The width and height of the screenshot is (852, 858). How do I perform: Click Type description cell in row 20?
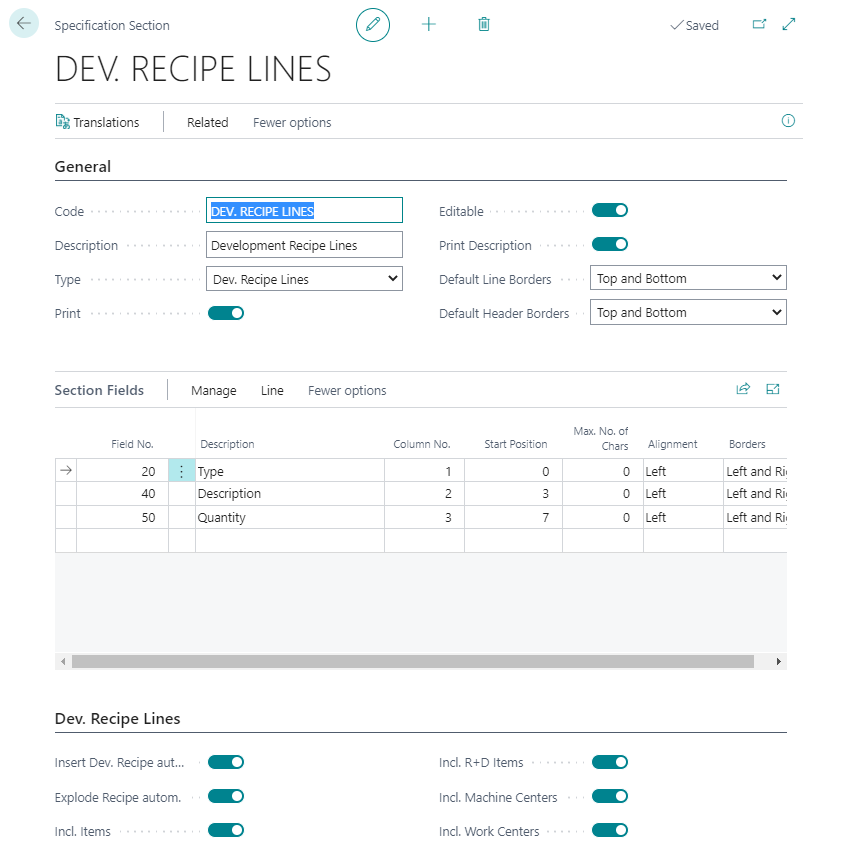(x=290, y=471)
